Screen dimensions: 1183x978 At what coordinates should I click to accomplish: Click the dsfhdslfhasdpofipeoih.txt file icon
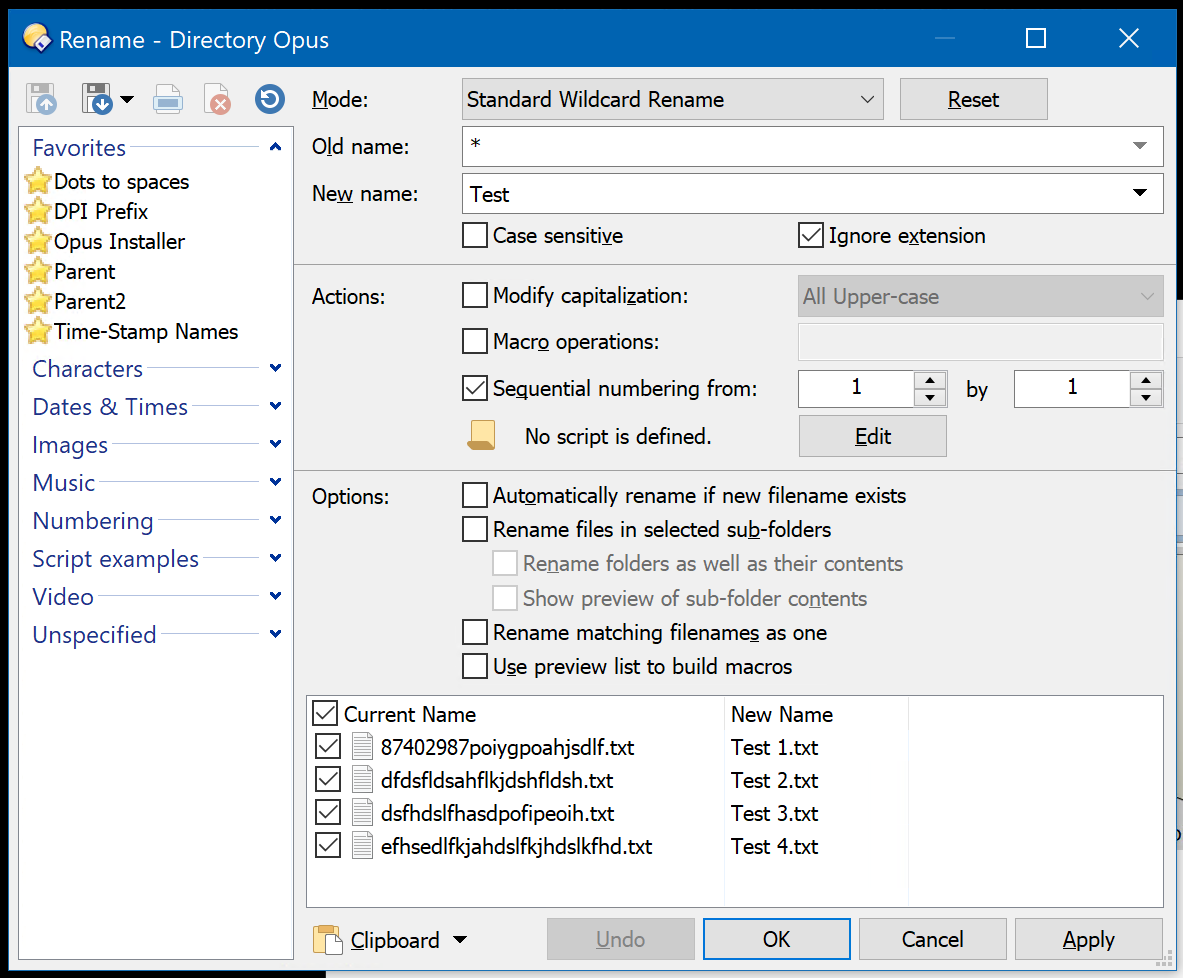pyautogui.click(x=363, y=813)
